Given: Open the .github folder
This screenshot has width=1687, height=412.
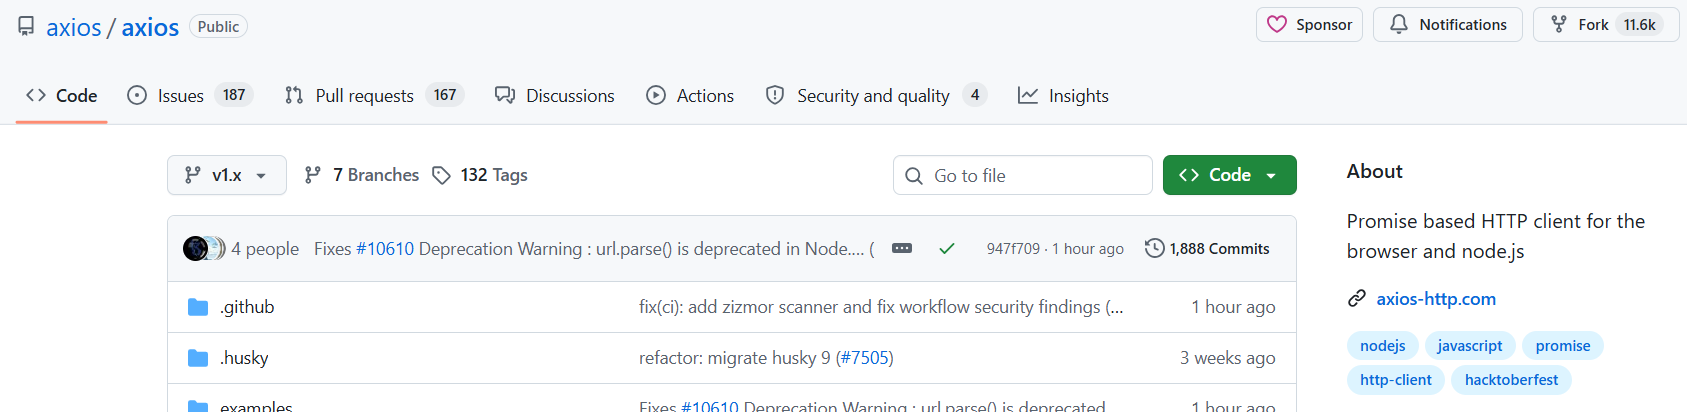Looking at the screenshot, I should 247,307.
